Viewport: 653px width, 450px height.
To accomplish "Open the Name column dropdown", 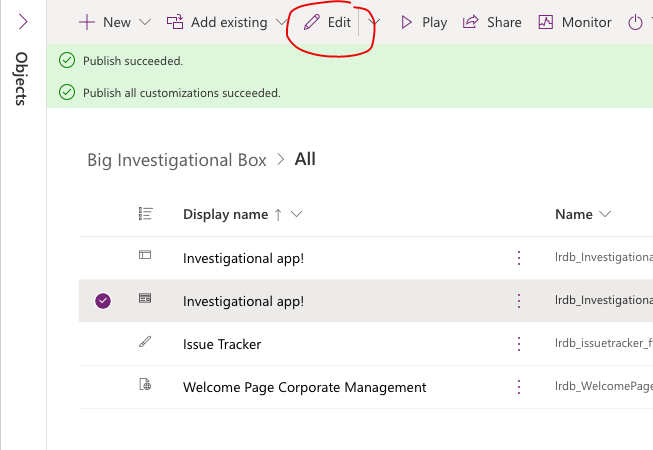I will [605, 214].
